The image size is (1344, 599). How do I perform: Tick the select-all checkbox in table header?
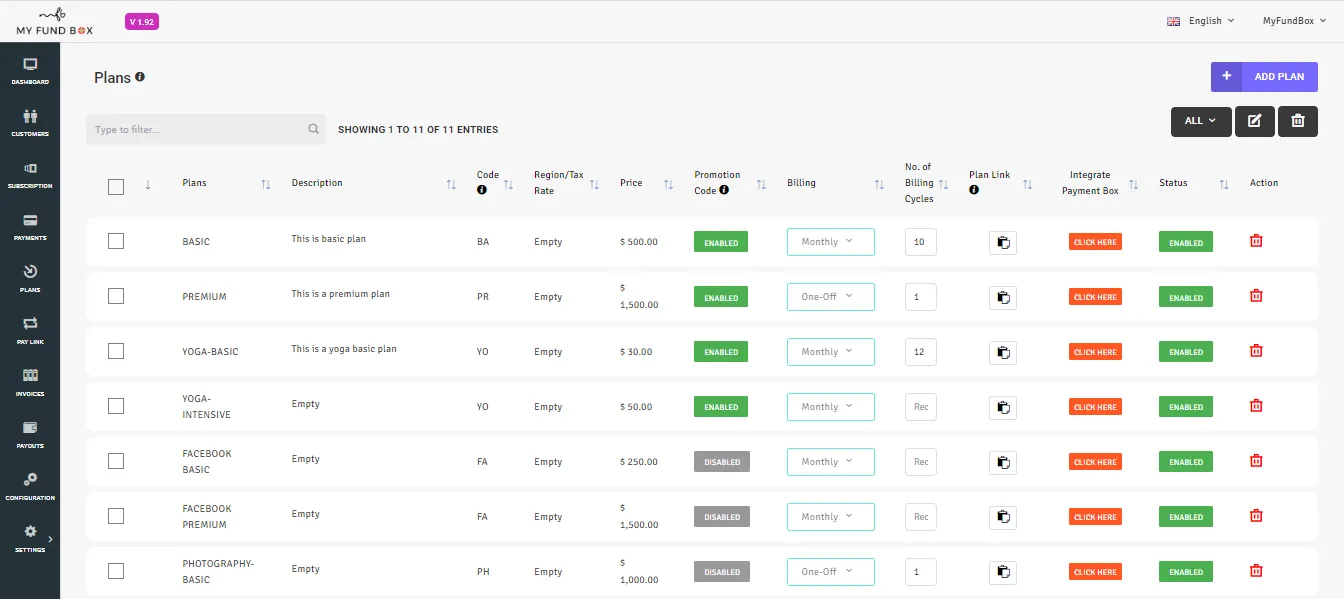(x=116, y=186)
